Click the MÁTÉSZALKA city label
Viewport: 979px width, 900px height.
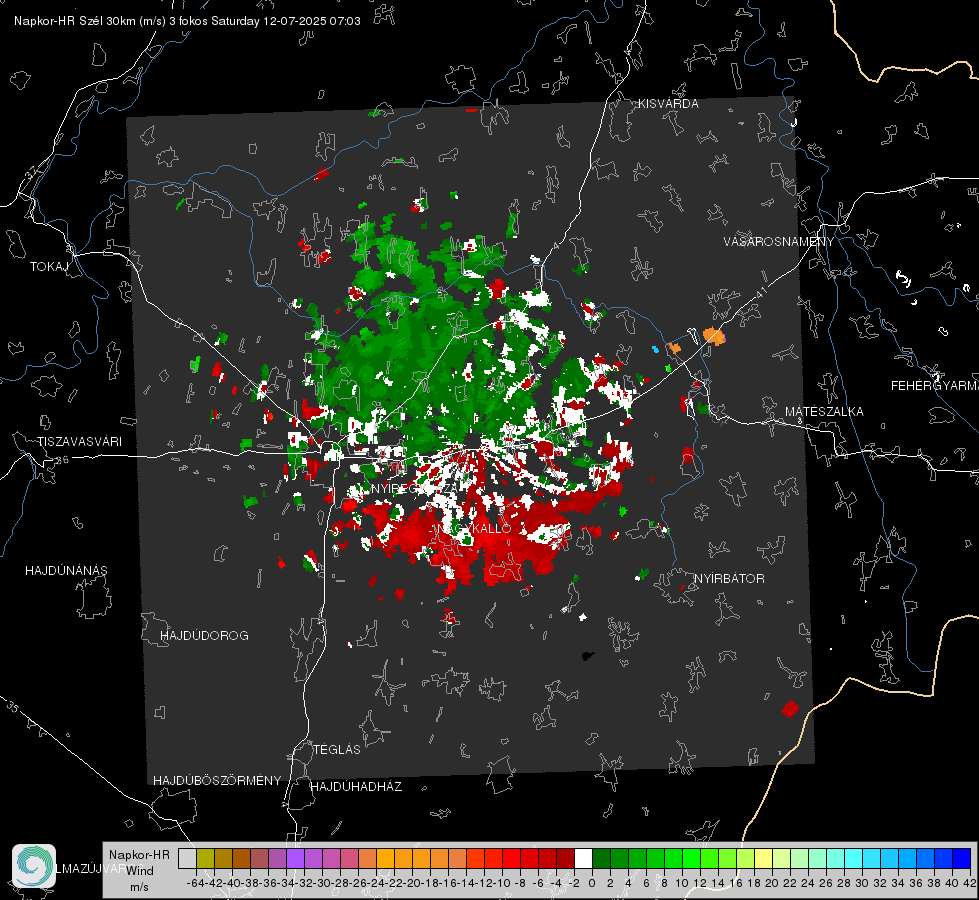click(x=824, y=412)
